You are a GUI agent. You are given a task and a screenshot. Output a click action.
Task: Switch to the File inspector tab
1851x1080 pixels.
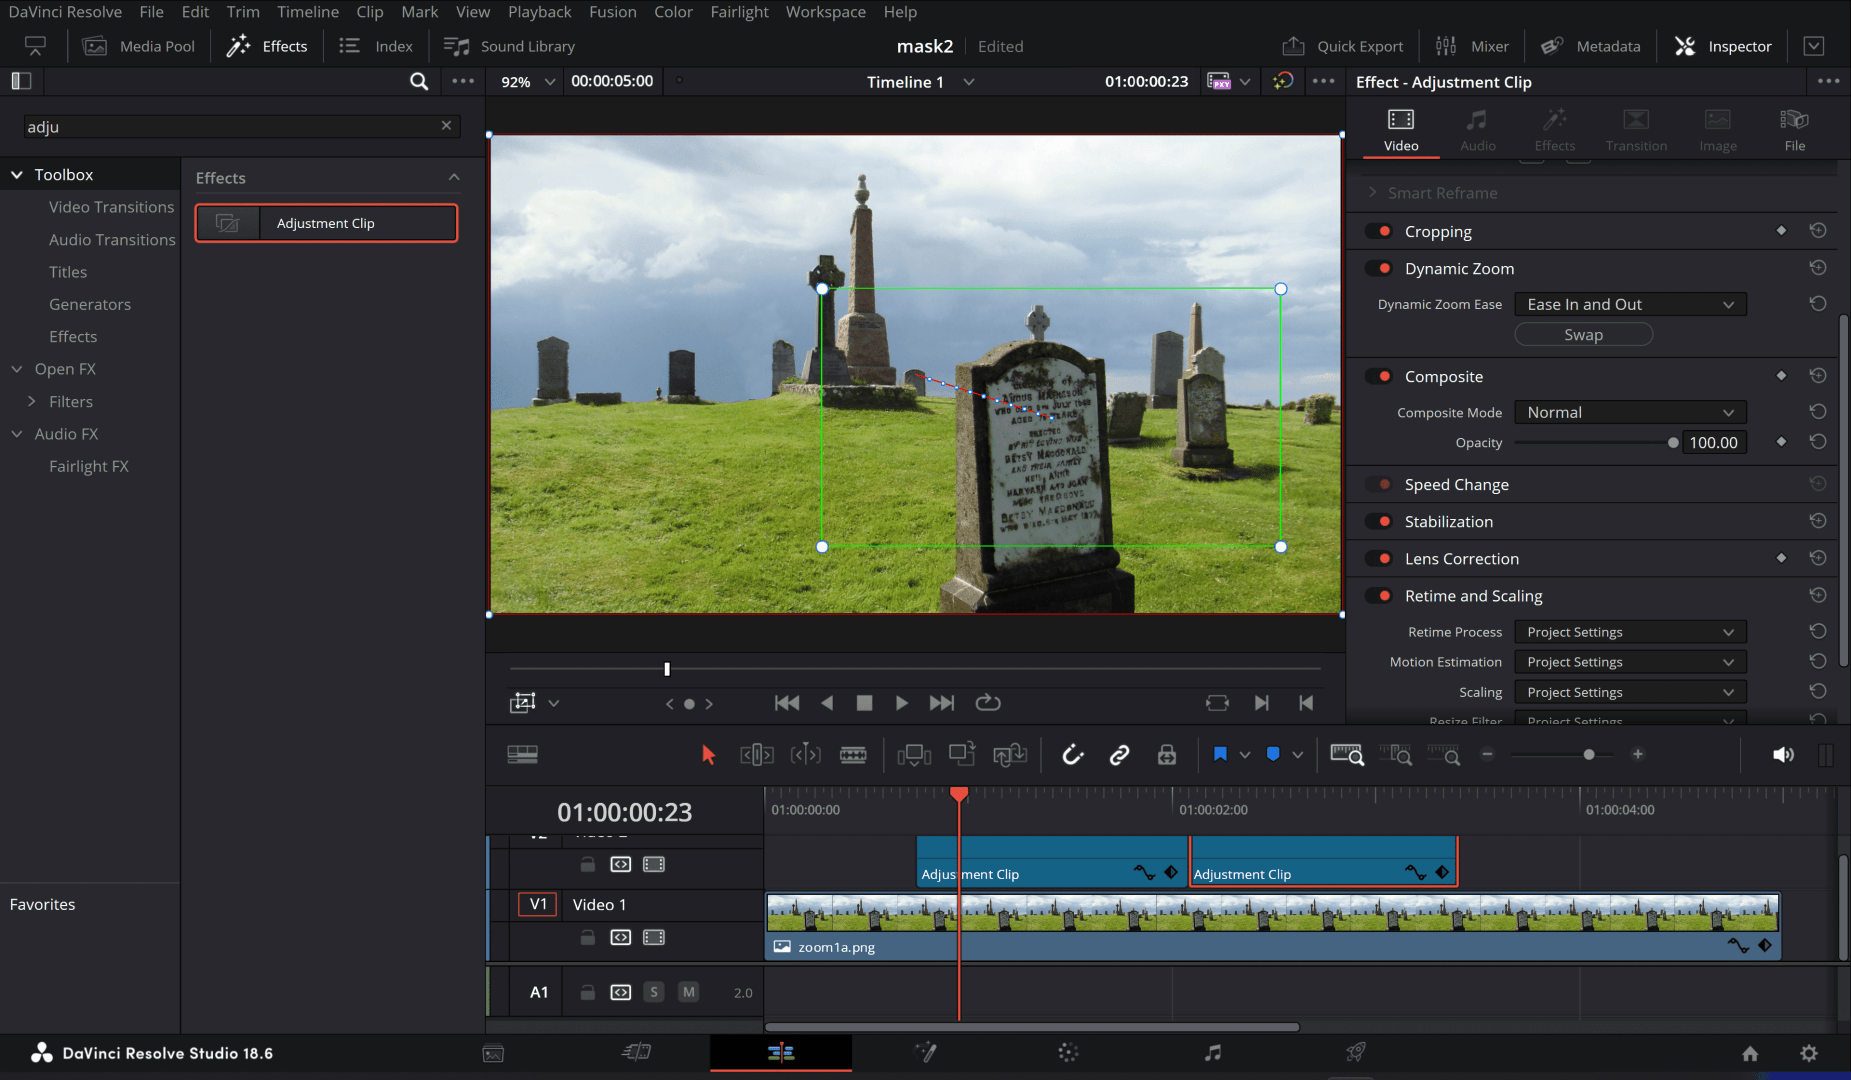(x=1794, y=130)
